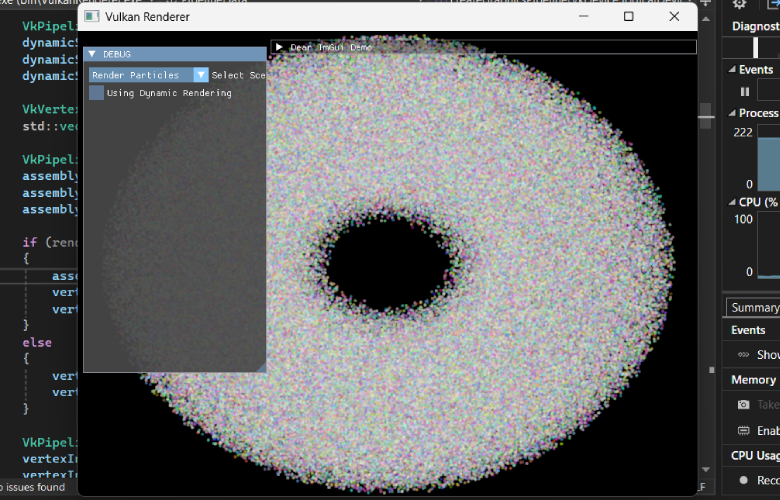Click the Enable link under Memory Usage
The image size is (780, 500).
click(768, 430)
